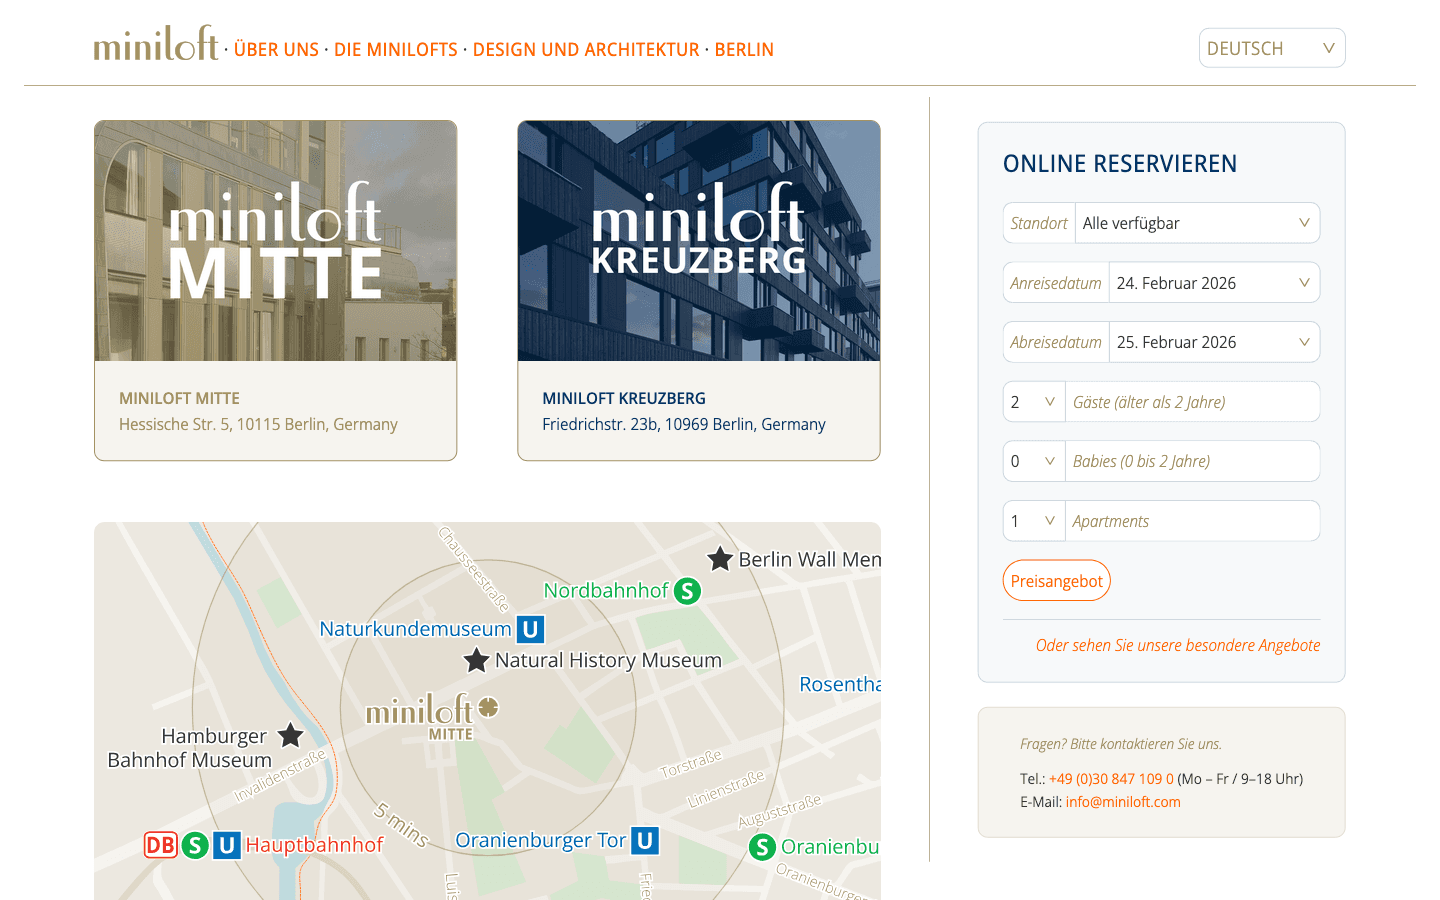
Task: Select DIE MINILOFTS in the navigation
Action: 396,49
